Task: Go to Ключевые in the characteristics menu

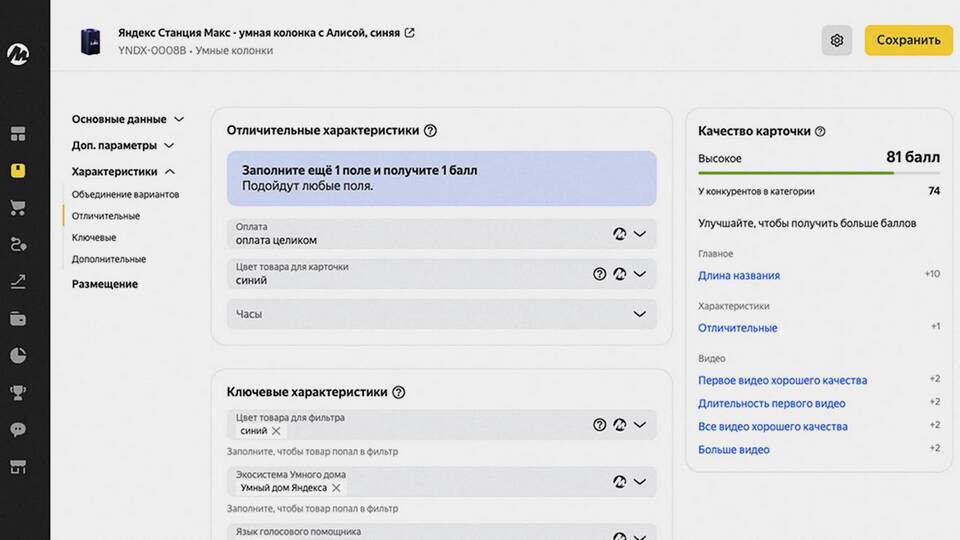Action: click(x=94, y=238)
